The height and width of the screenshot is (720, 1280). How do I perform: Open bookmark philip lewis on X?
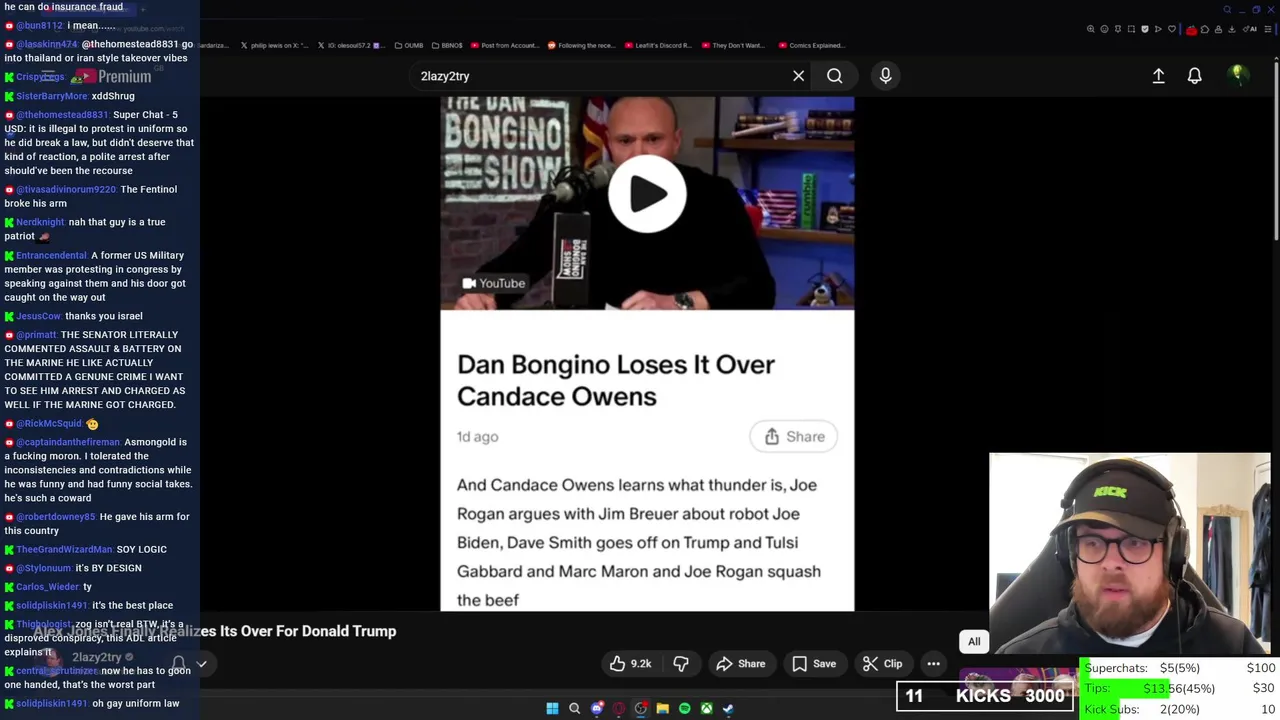[274, 45]
